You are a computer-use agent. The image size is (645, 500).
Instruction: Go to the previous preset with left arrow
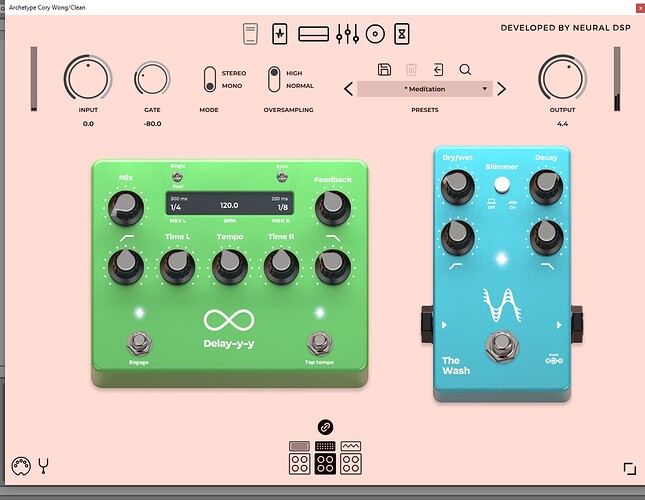click(348, 89)
